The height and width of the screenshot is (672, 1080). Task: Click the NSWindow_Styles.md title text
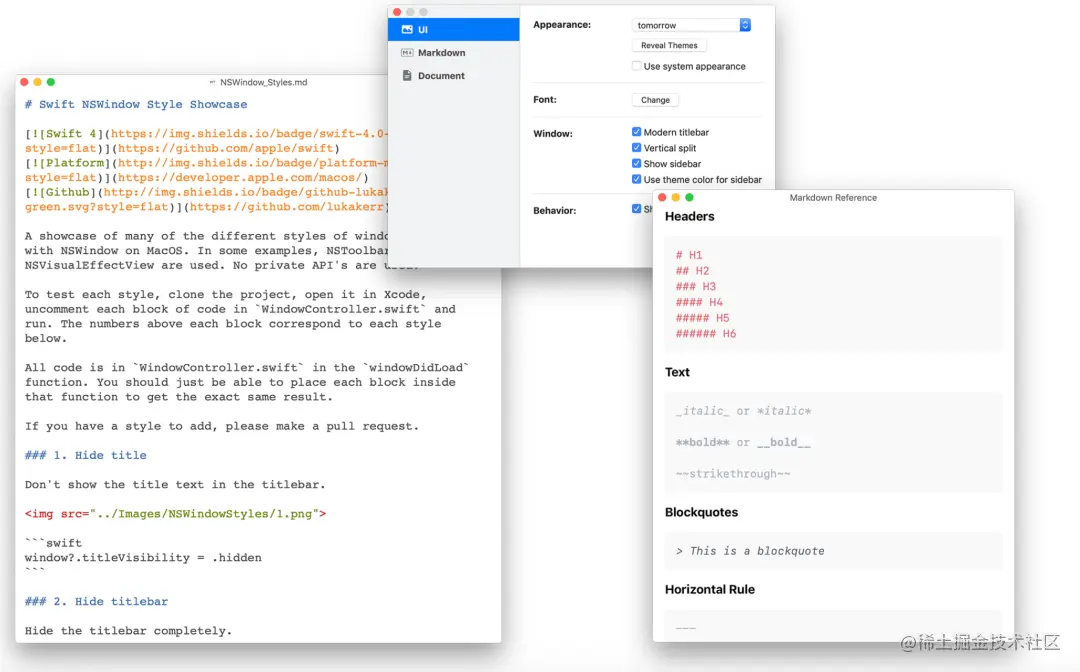point(264,83)
